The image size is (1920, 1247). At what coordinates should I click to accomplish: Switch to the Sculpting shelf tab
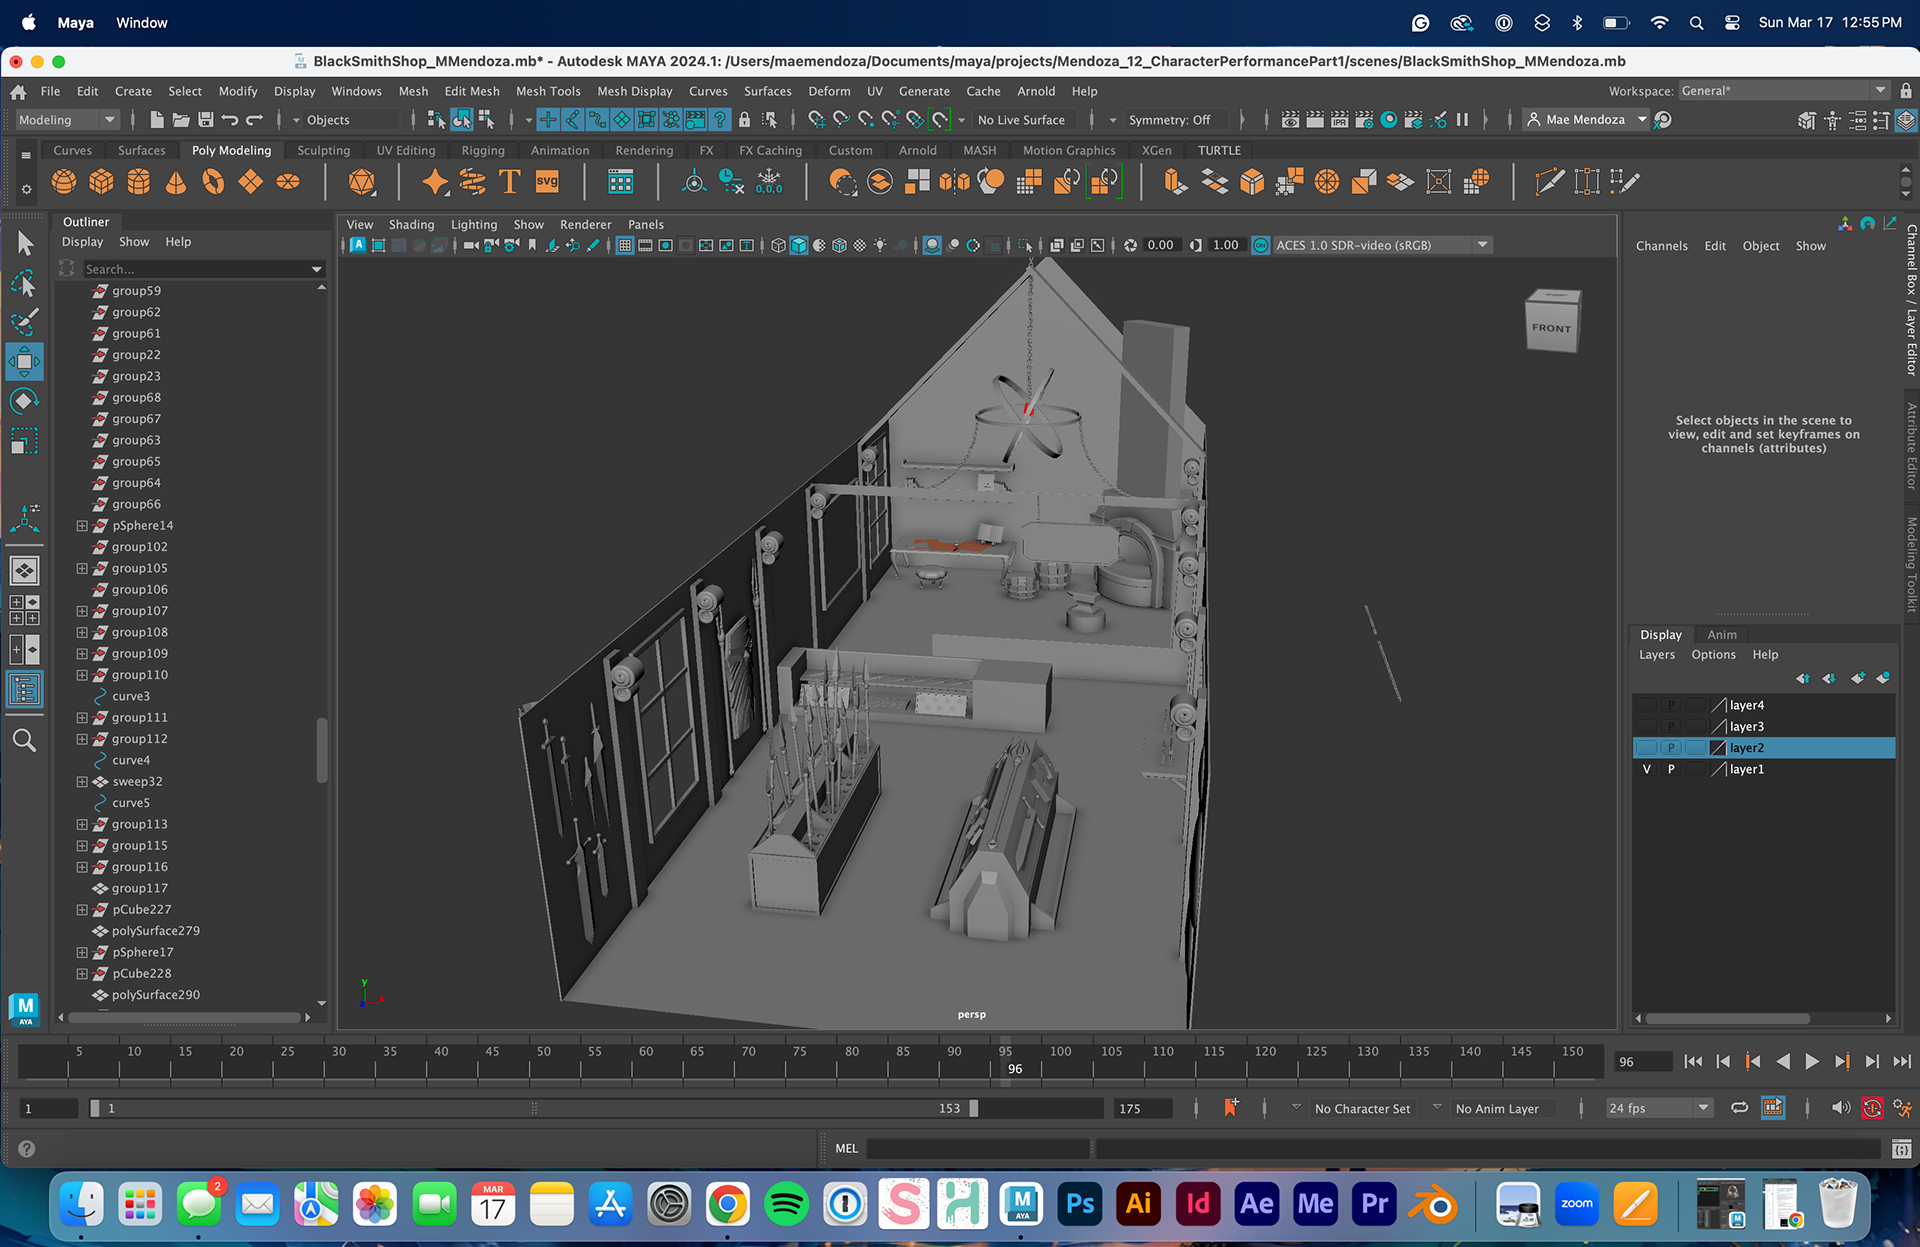tap(323, 150)
